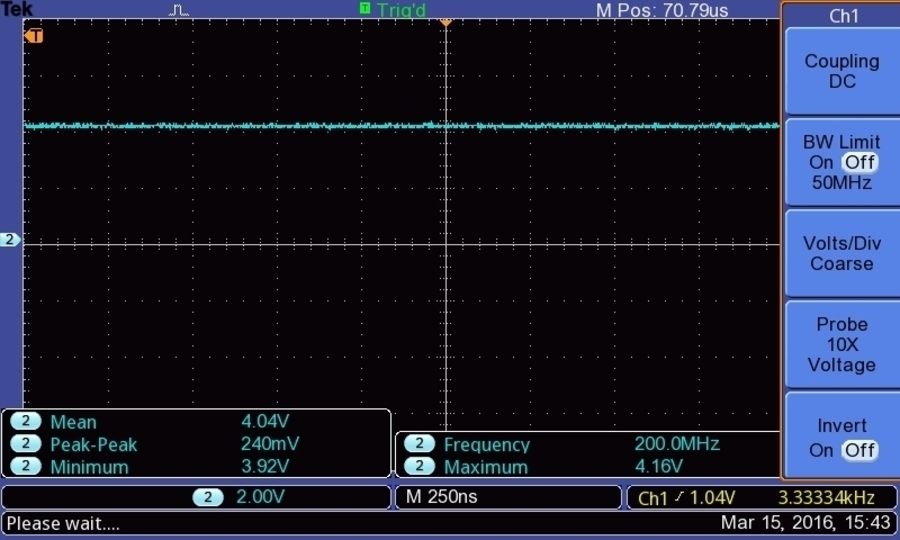Click the Minimum measurement label
The image size is (900, 540).
(89, 467)
